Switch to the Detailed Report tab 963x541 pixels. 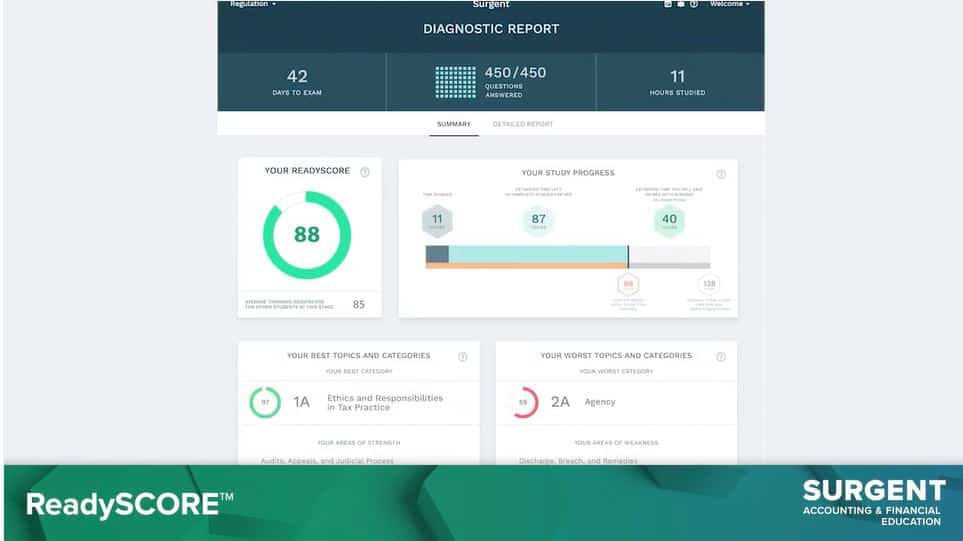522,124
